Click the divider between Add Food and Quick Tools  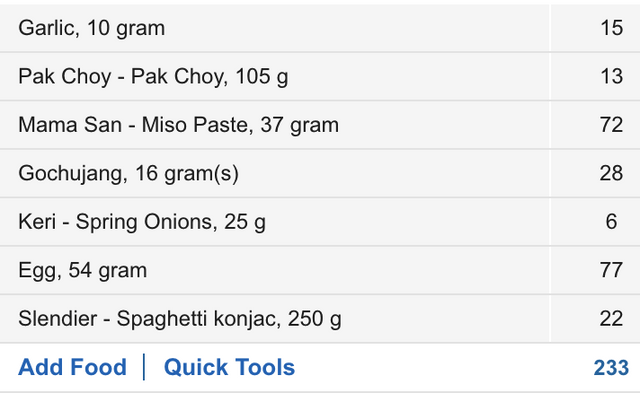tap(144, 367)
